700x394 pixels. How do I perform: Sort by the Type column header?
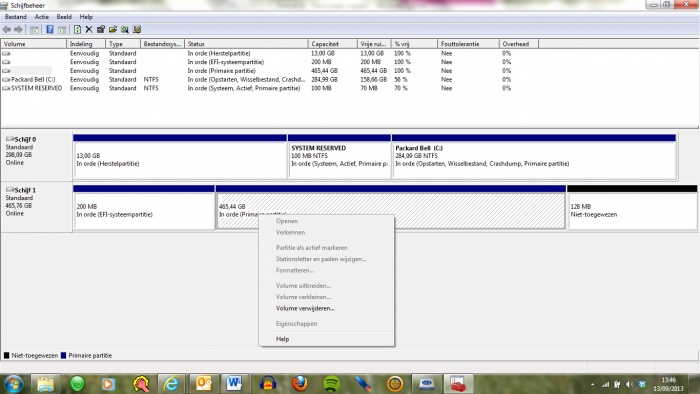pos(123,44)
